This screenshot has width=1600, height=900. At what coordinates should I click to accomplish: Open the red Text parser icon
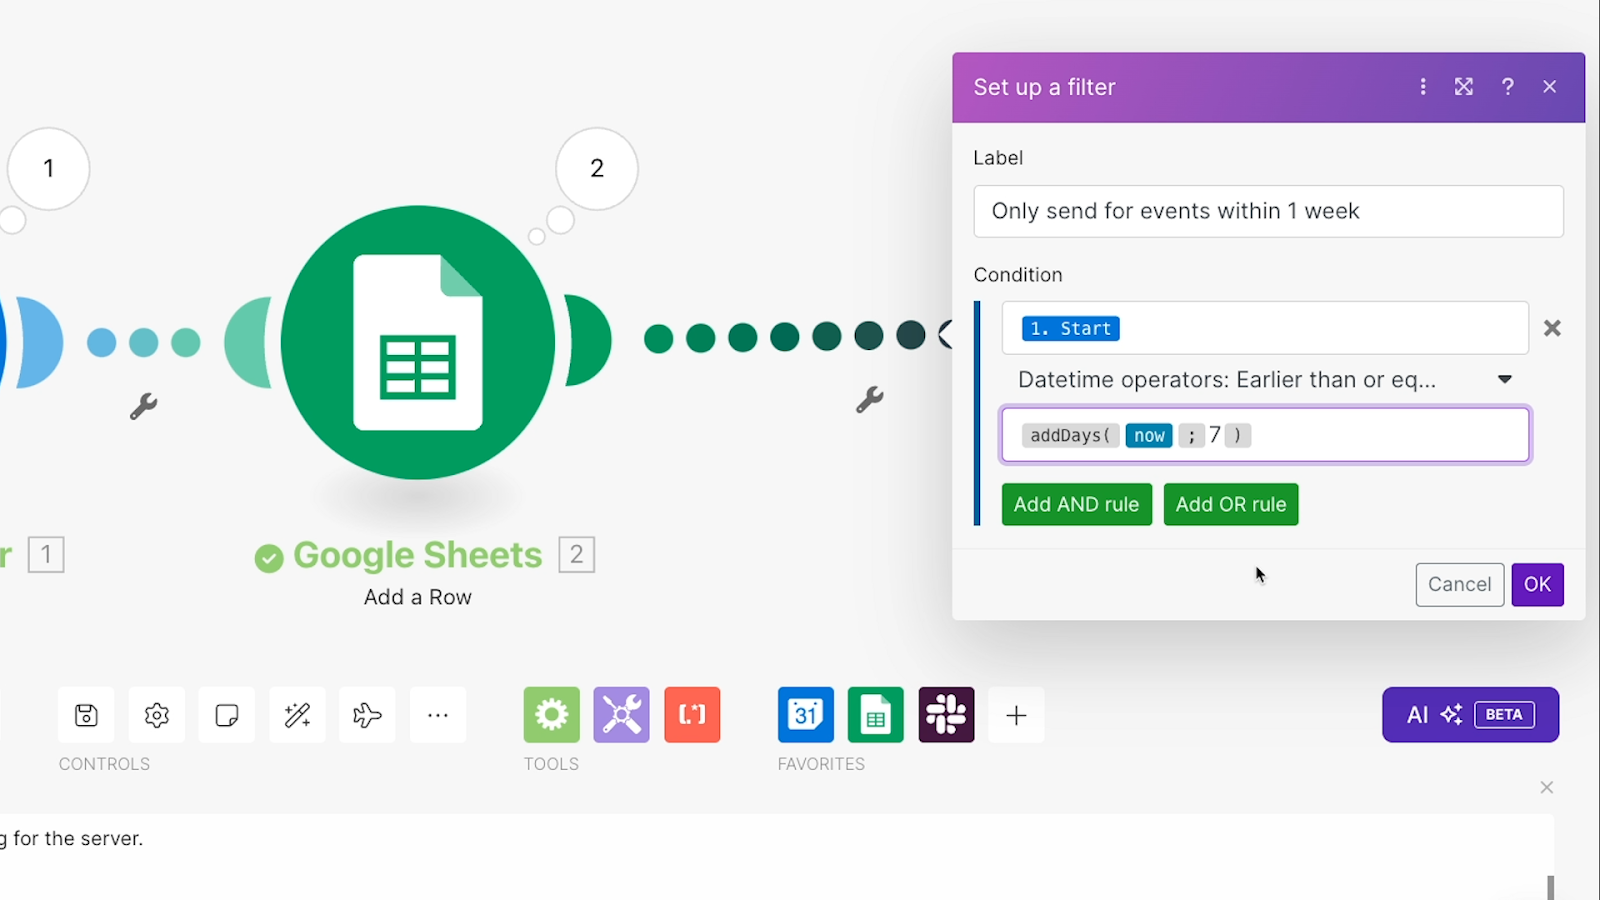[692, 715]
